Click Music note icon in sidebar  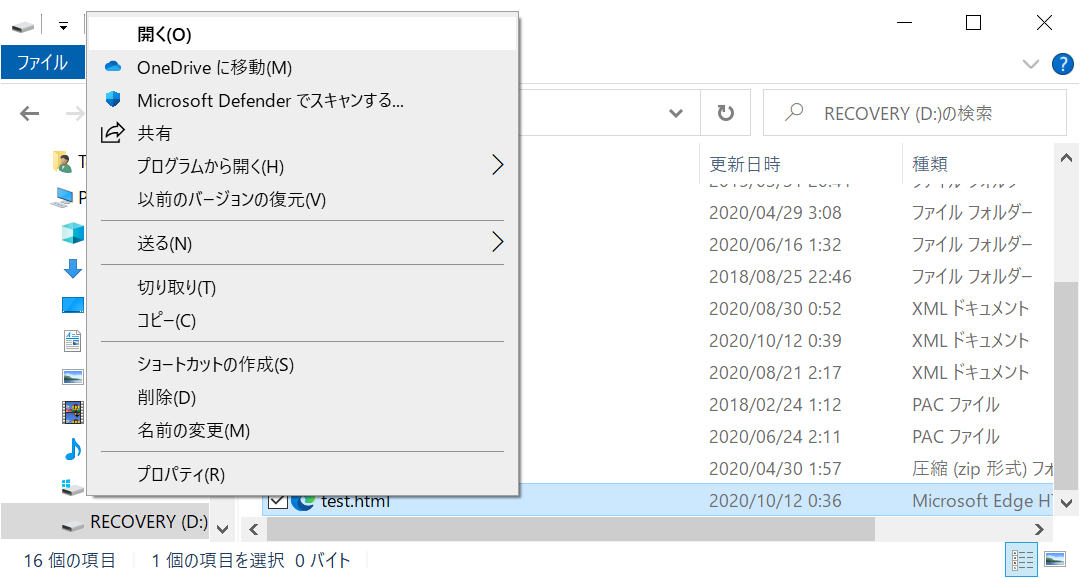tap(72, 449)
